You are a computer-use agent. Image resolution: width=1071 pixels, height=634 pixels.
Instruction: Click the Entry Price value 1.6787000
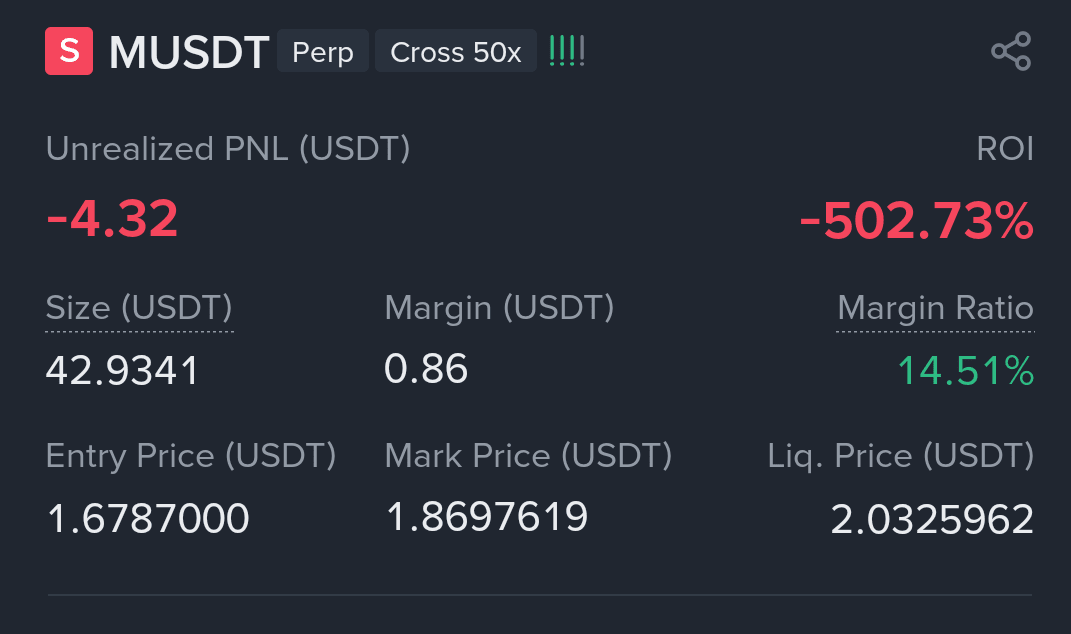coord(148,519)
